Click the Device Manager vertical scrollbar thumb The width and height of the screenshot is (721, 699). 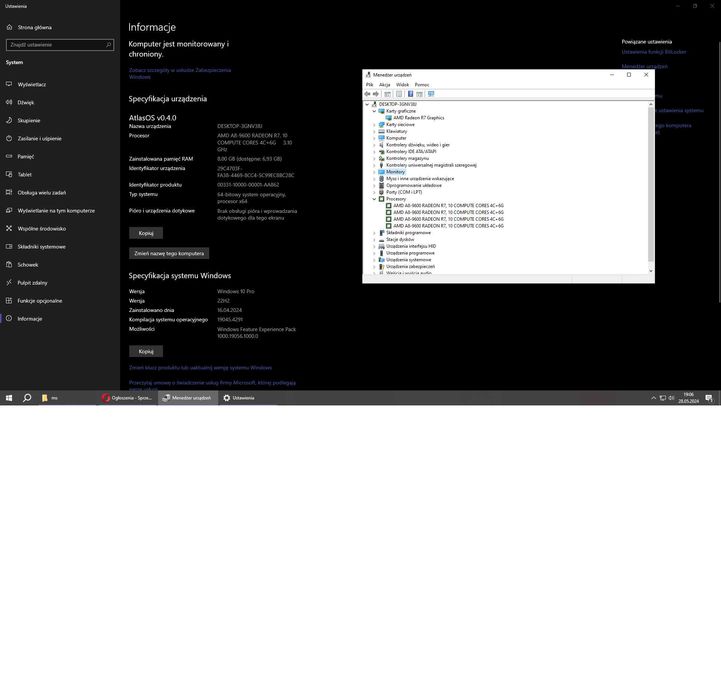651,184
